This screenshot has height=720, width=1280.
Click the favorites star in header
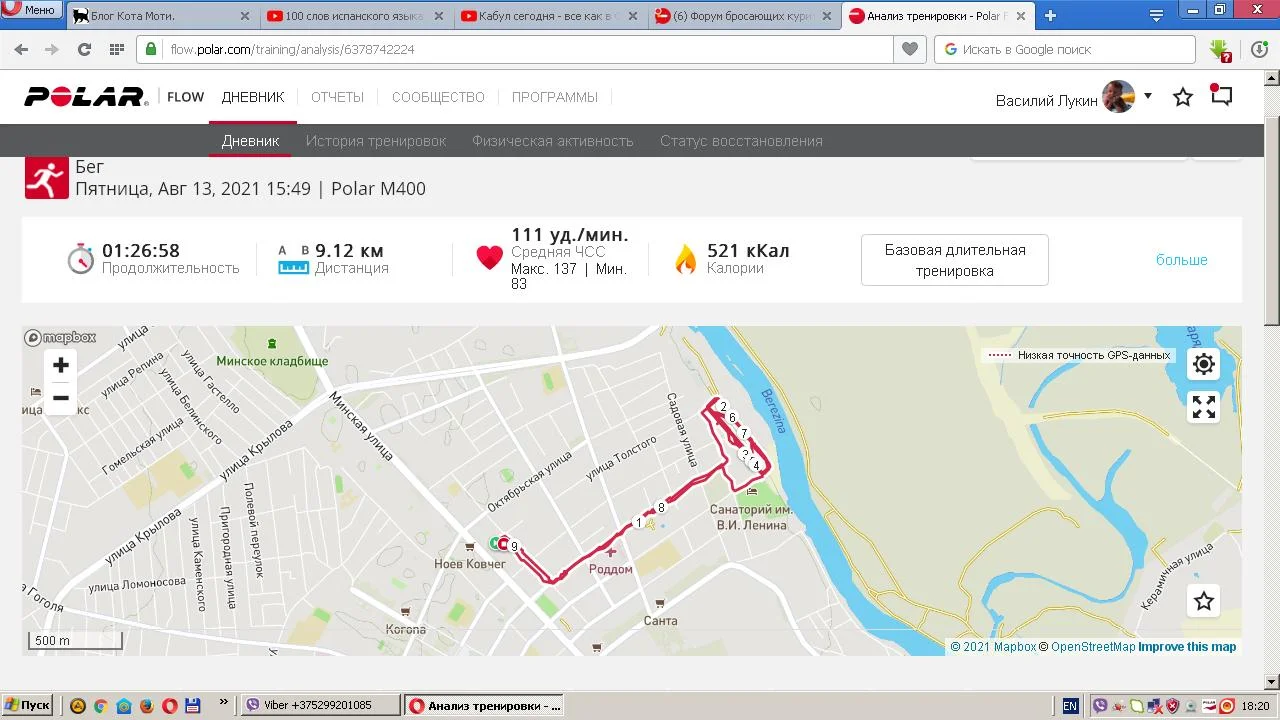coord(1183,97)
